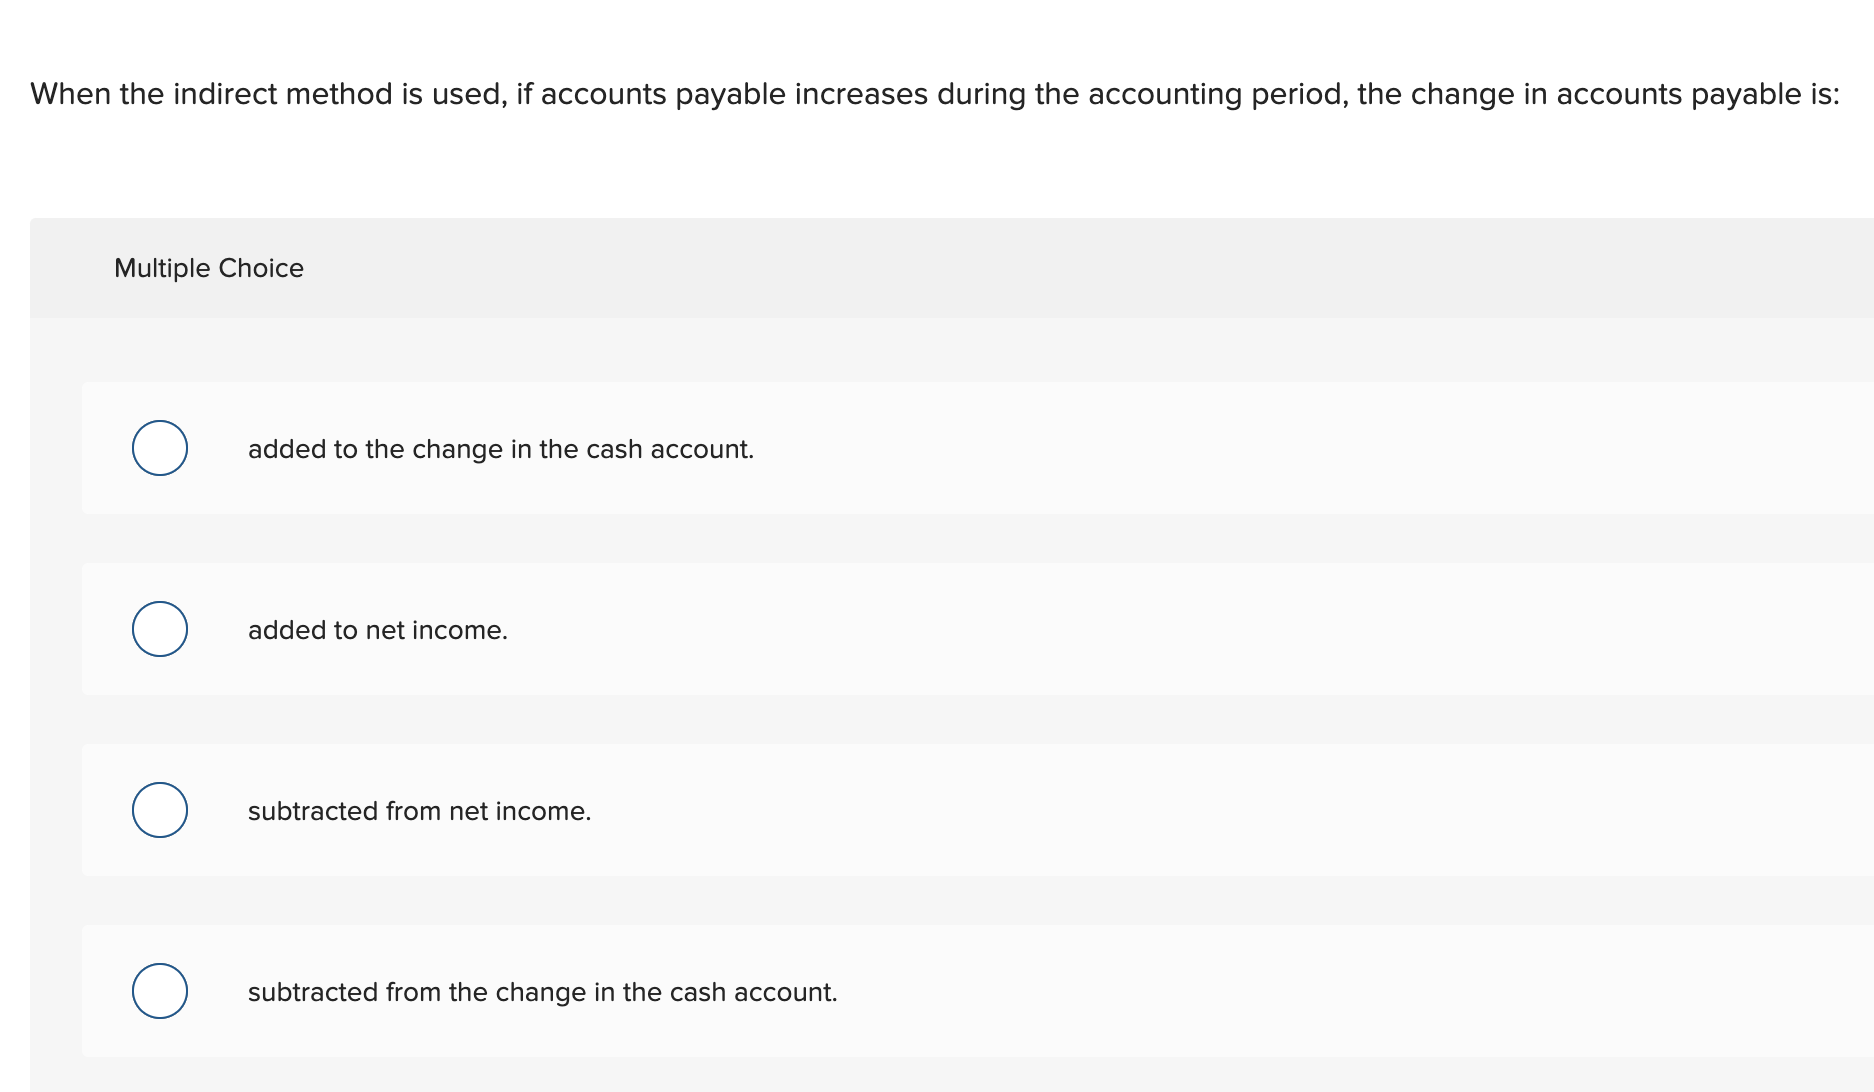Click the 'Multiple Choice' header label

point(208,267)
